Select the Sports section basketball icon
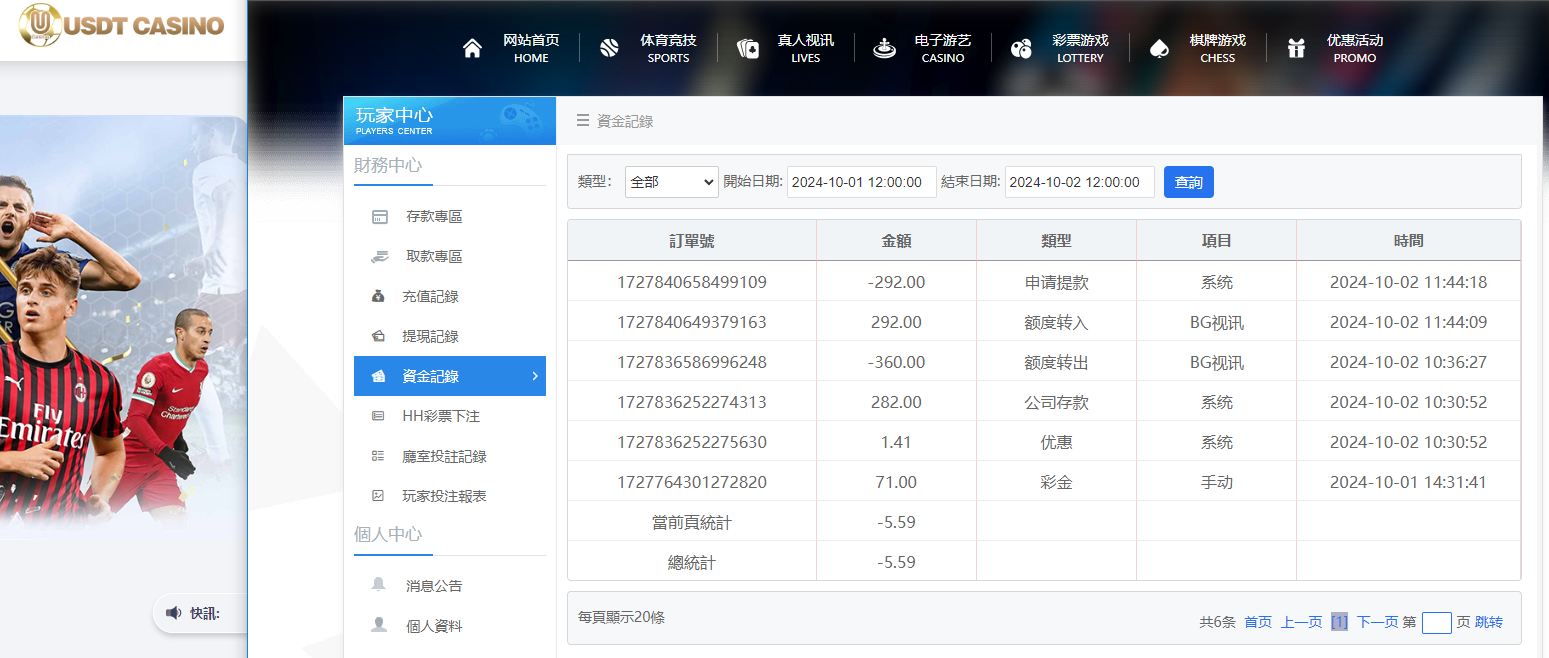The width and height of the screenshot is (1549, 658). (x=609, y=47)
